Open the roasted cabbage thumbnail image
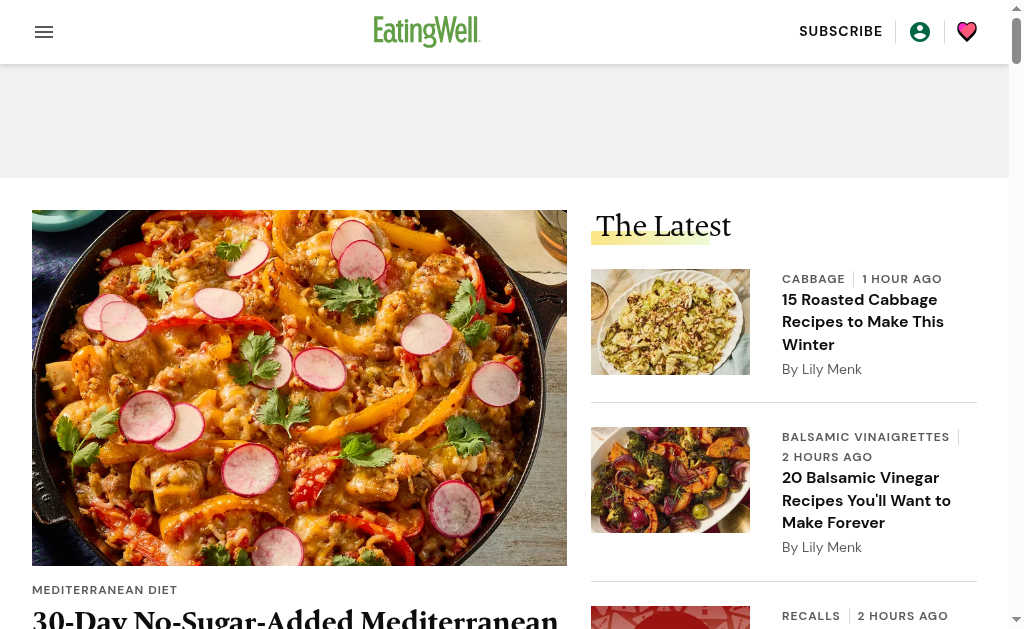 pos(670,322)
